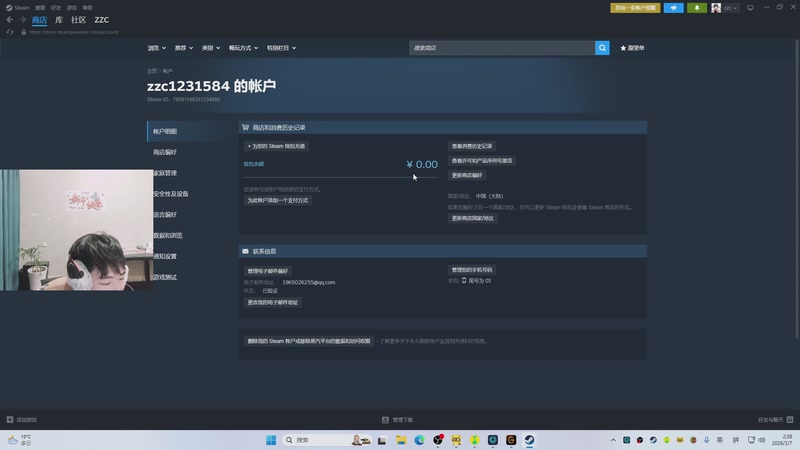
Task: Open the 查看 menu in menu bar
Action: [x=40, y=8]
